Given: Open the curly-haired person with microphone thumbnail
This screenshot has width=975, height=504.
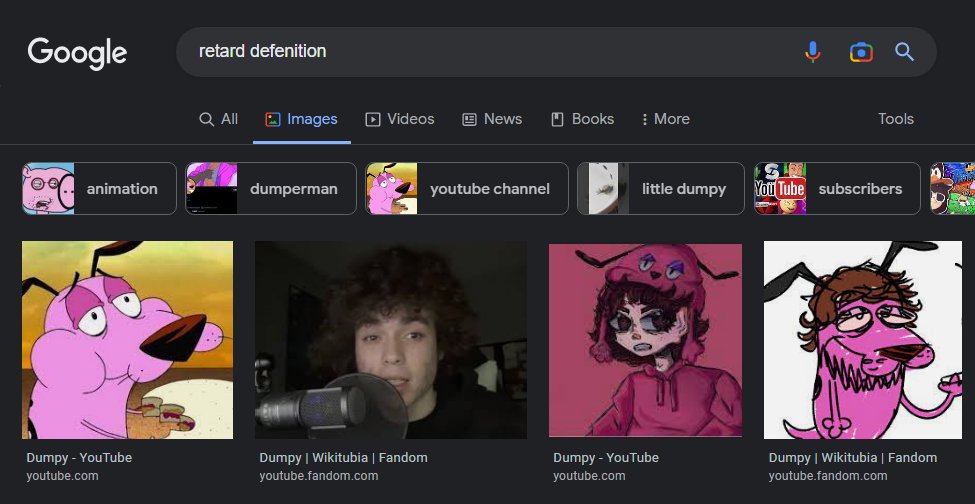Looking at the screenshot, I should [390, 340].
